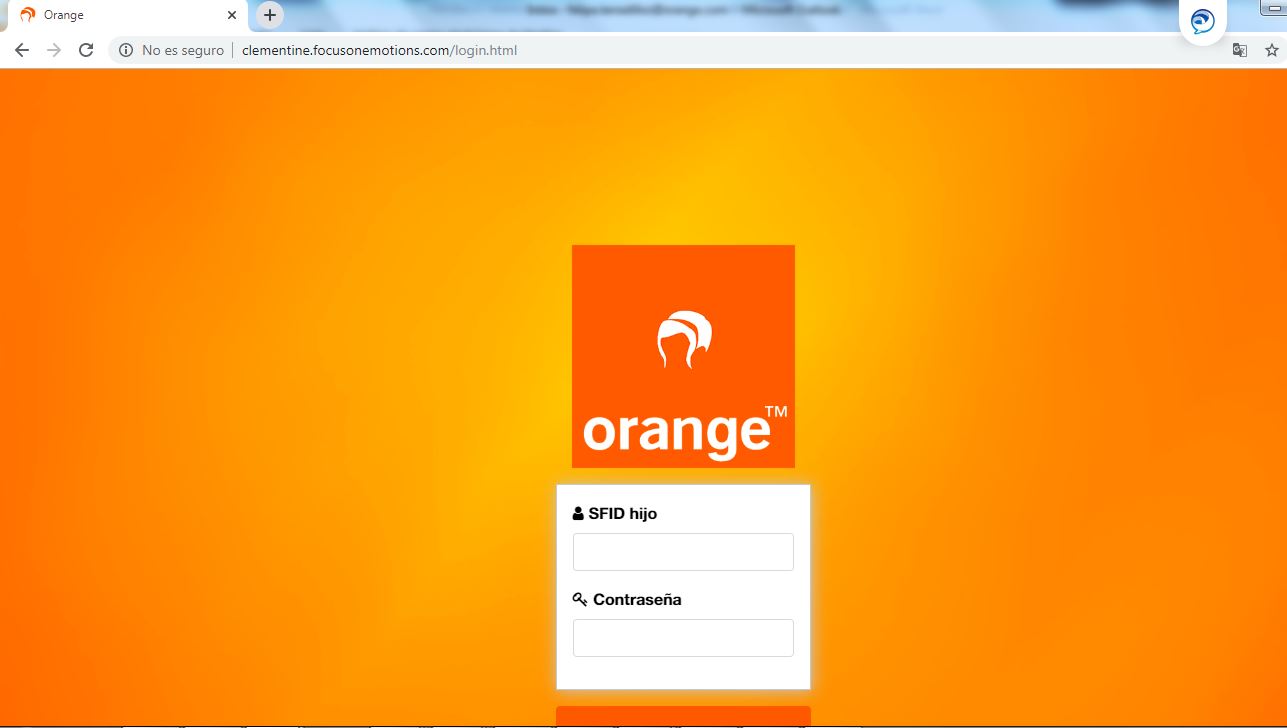
Task: Open a new browser tab
Action: (x=269, y=15)
